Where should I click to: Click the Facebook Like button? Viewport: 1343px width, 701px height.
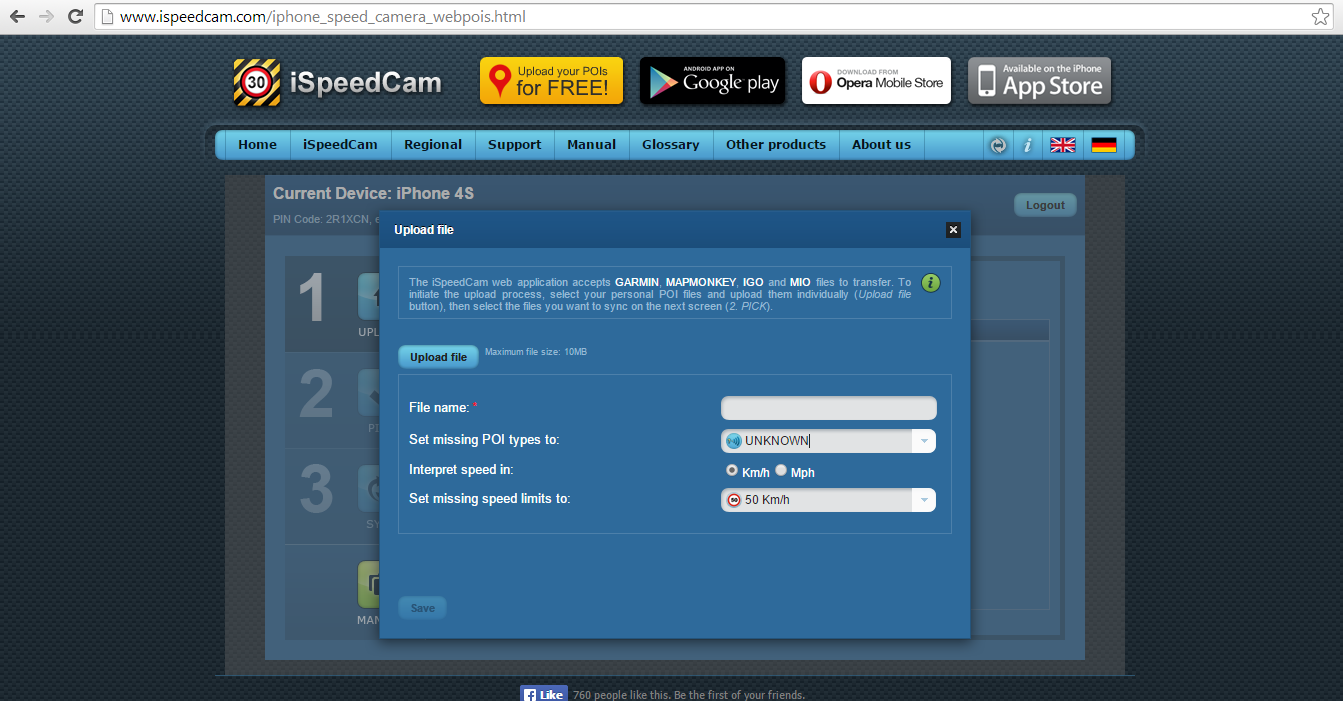point(544,694)
